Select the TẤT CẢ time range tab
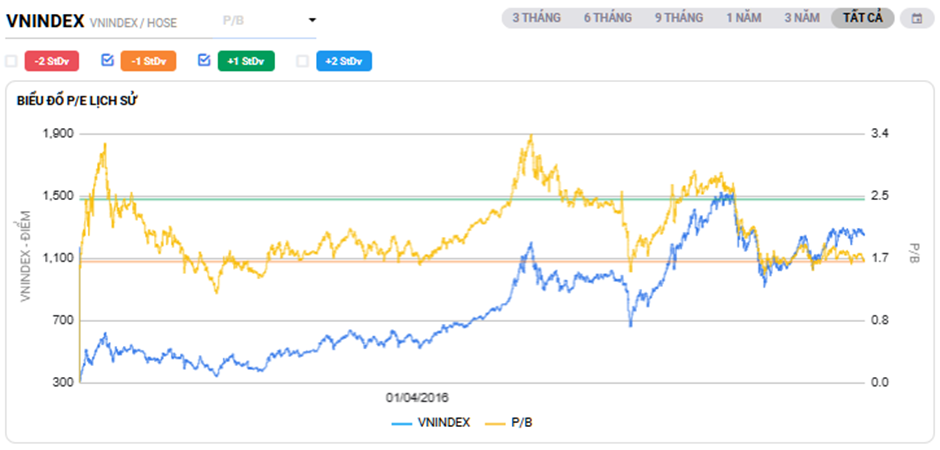The image size is (940, 450). 863,18
